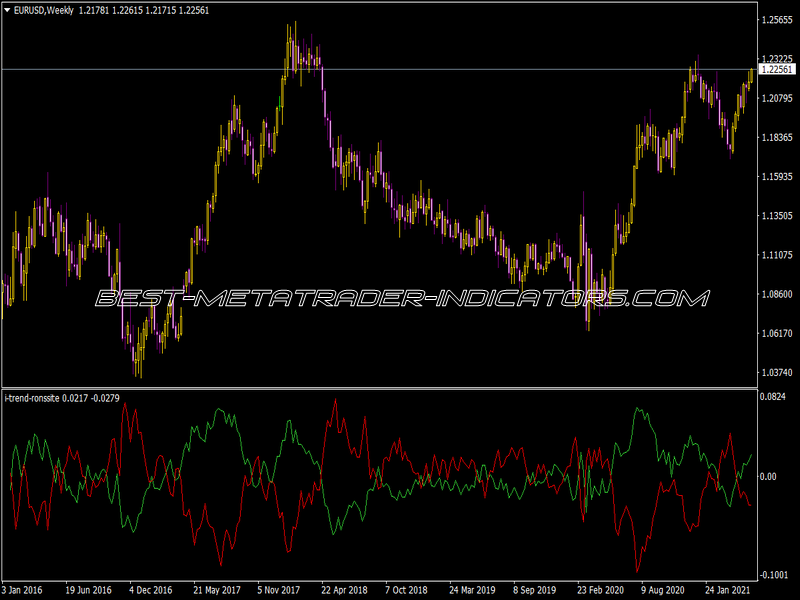Click the 1.08600 price axis value
The image size is (800, 600).
pyautogui.click(x=777, y=294)
